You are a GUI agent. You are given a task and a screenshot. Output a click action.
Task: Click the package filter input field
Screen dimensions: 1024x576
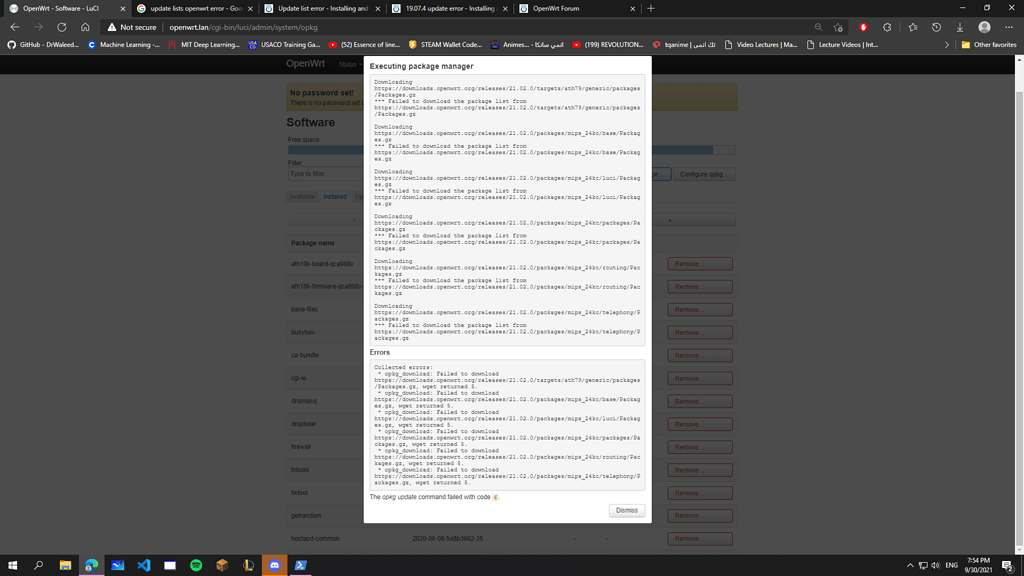[325, 174]
